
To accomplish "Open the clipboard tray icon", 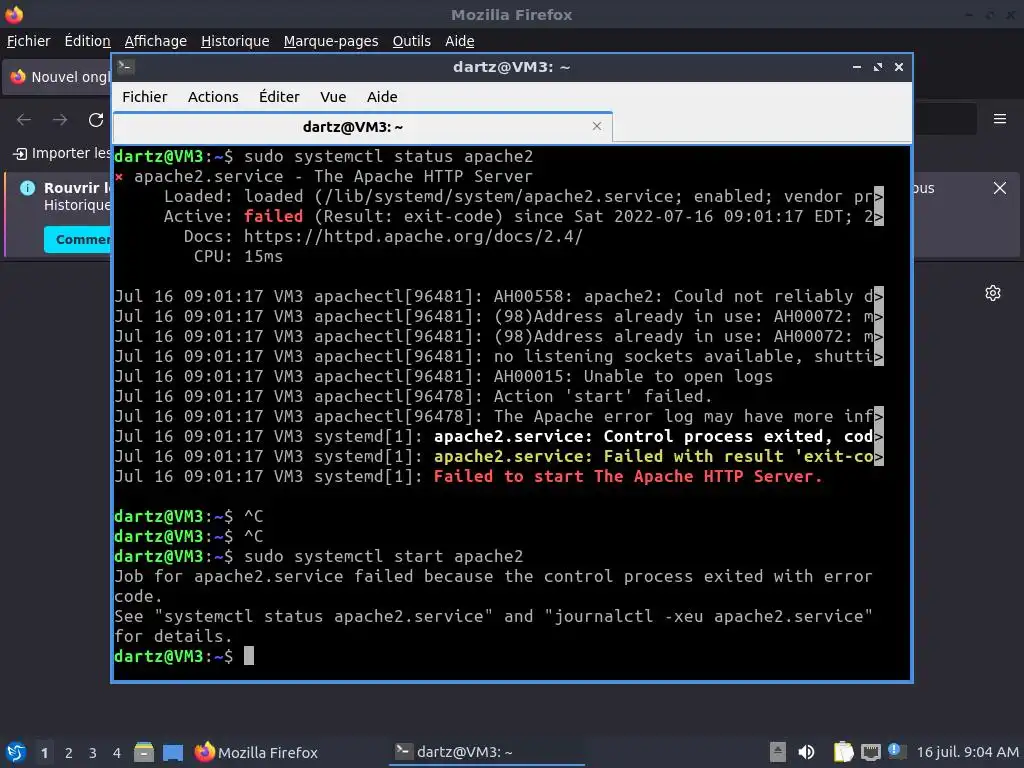I will (x=843, y=752).
